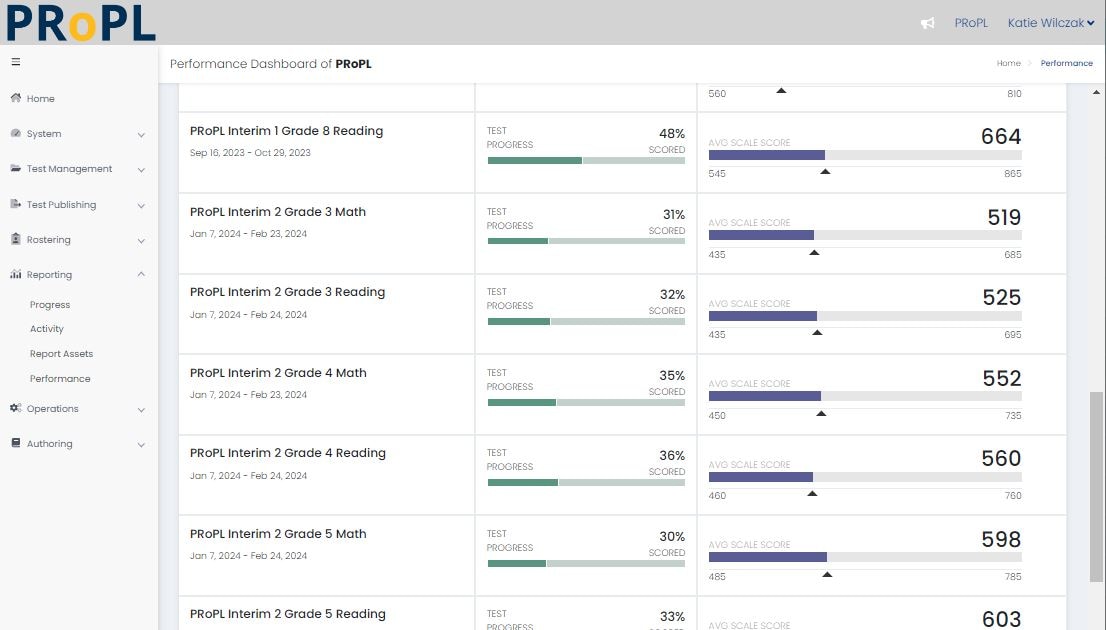Click the Home breadcrumb link
1106x630 pixels.
pyautogui.click(x=1008, y=63)
